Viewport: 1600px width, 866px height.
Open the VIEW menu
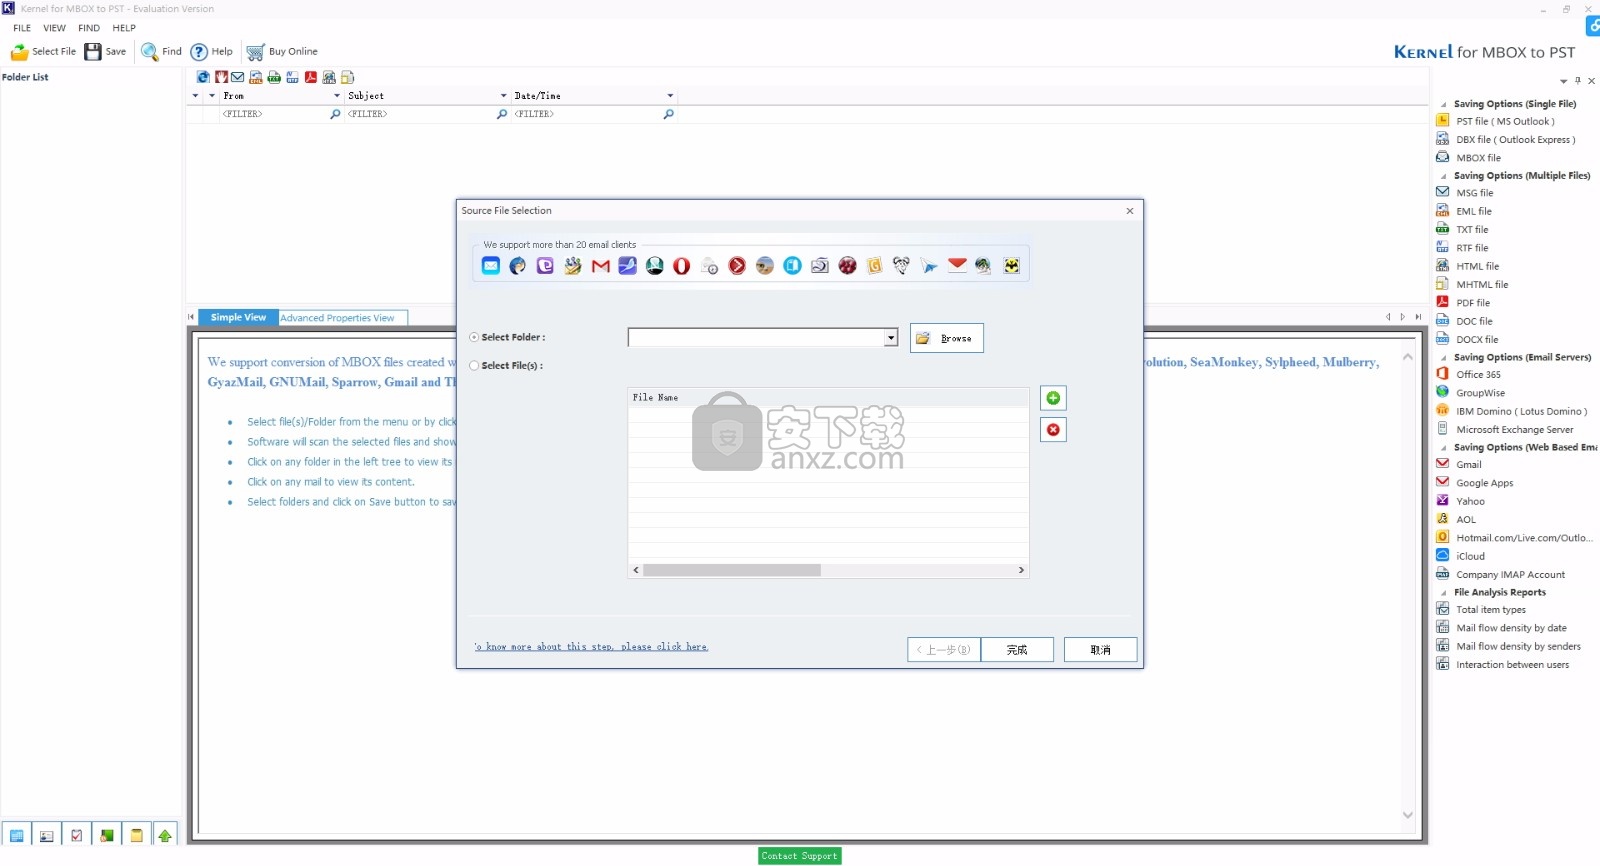coord(55,28)
